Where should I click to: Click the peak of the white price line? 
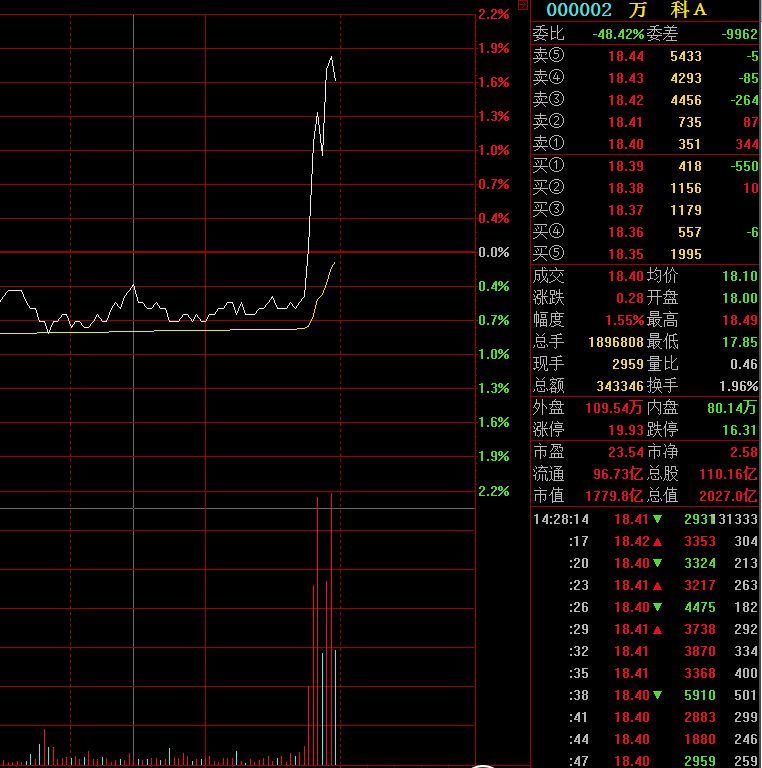coord(331,58)
